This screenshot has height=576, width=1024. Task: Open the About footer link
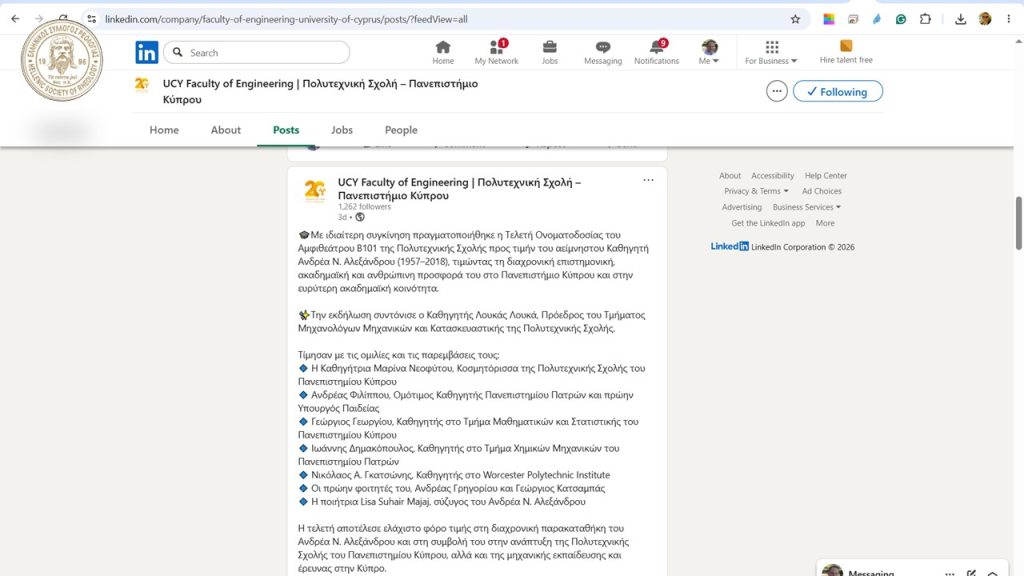(729, 176)
